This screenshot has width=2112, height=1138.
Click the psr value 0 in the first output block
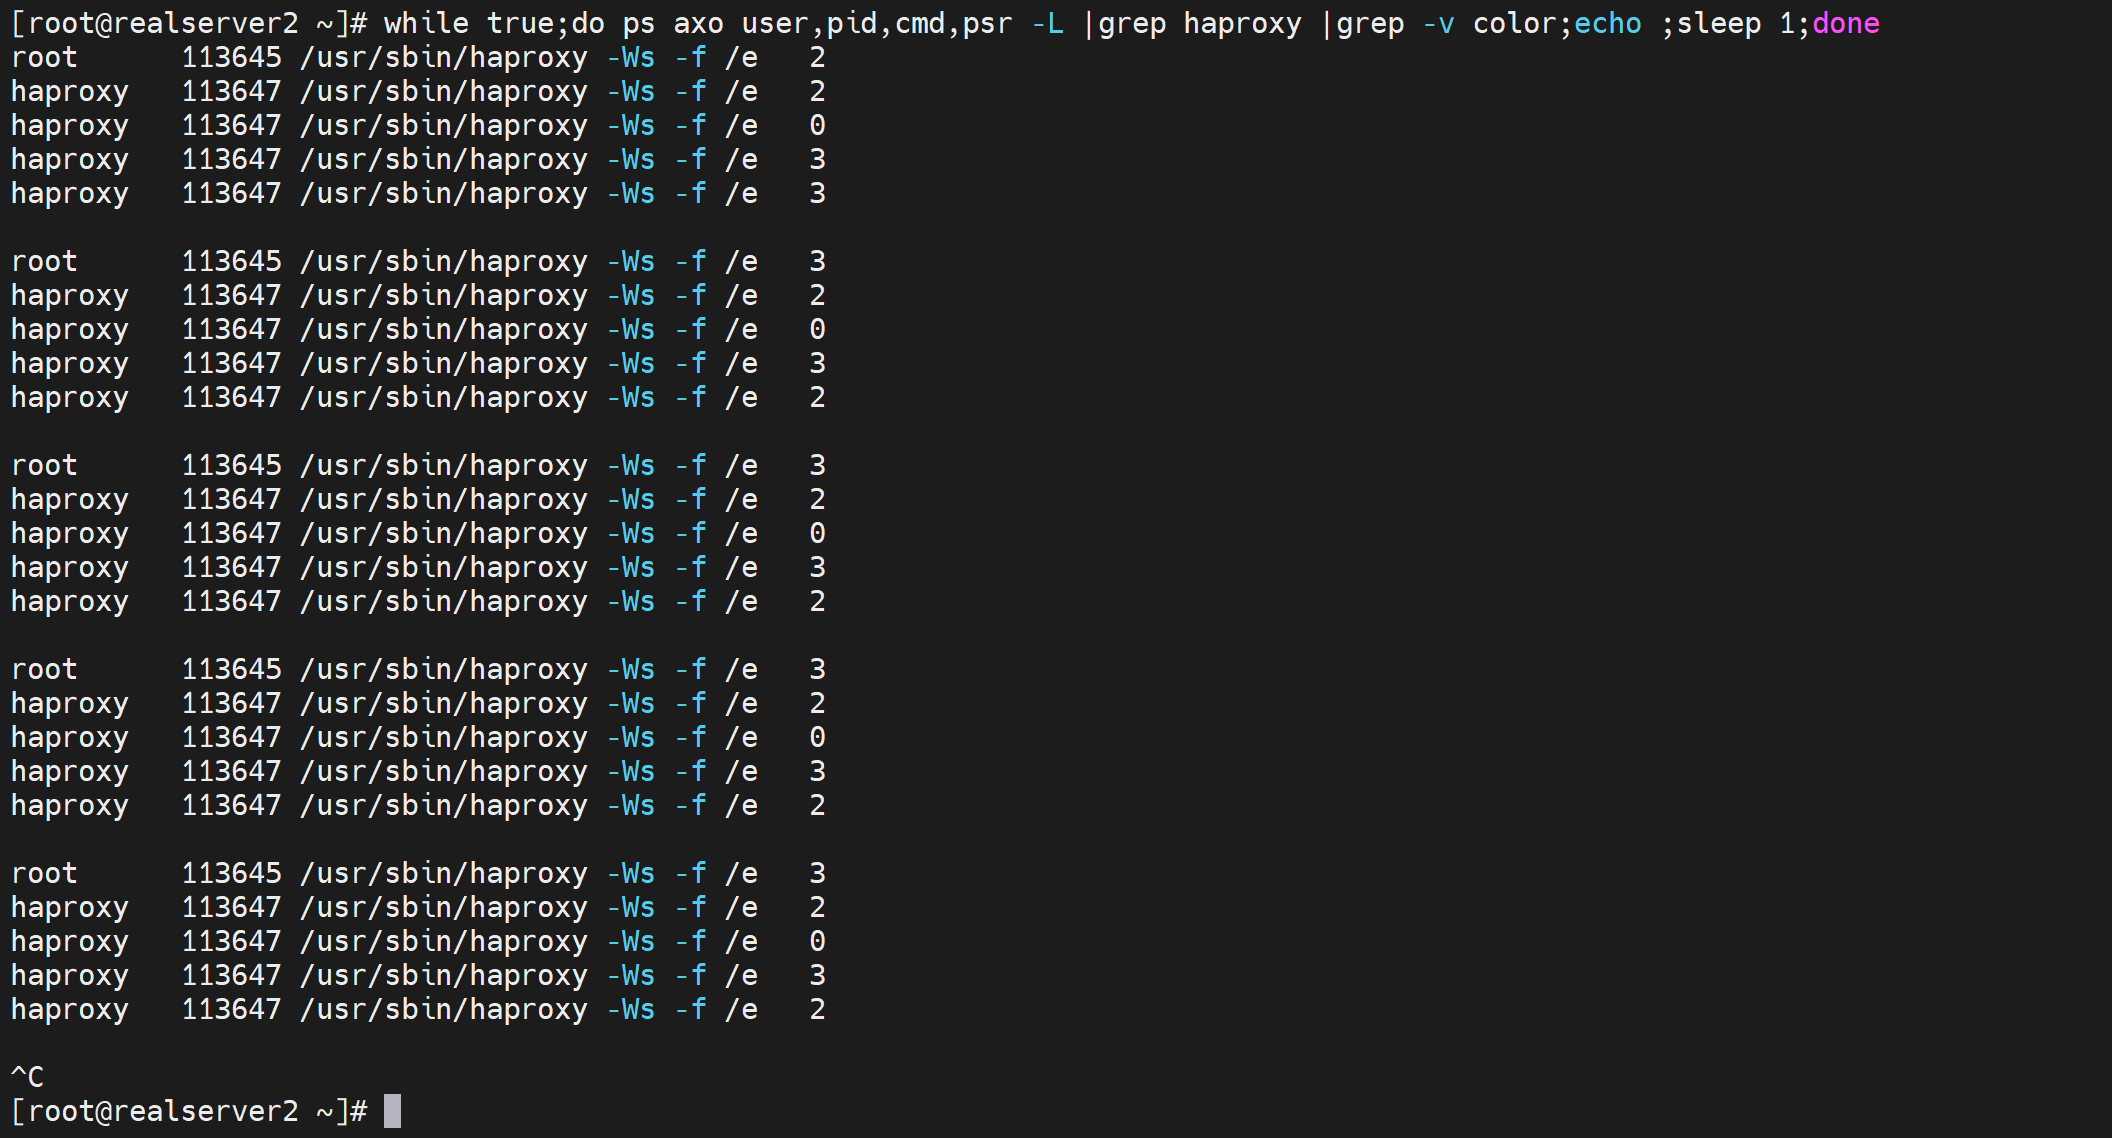coord(817,126)
